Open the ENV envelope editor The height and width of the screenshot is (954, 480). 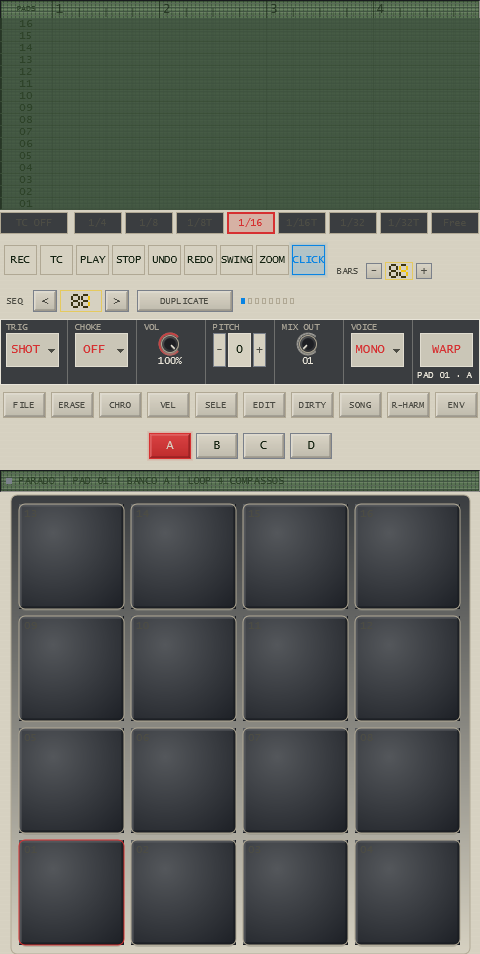(x=456, y=405)
